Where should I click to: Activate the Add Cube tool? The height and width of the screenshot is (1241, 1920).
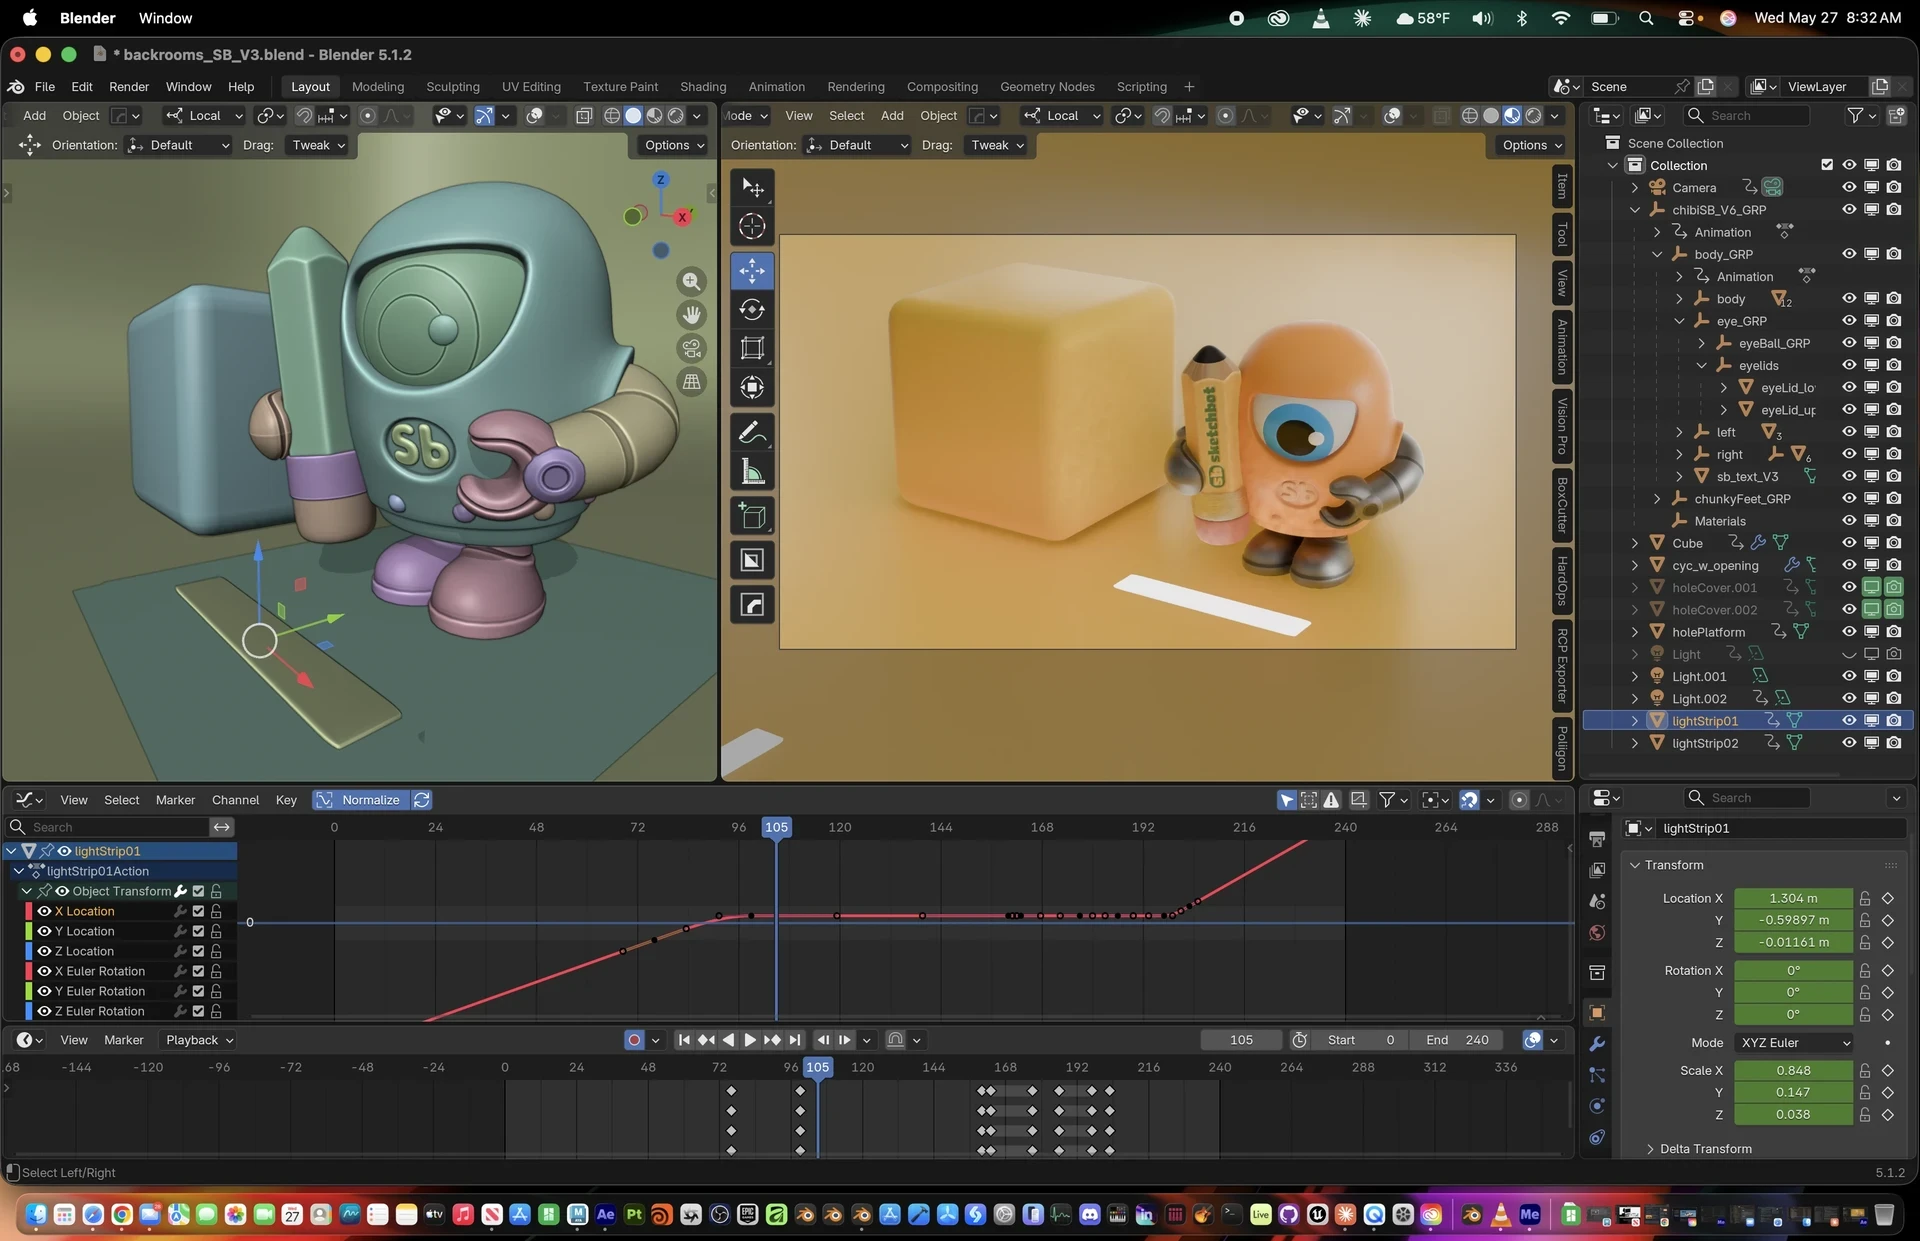tap(752, 516)
